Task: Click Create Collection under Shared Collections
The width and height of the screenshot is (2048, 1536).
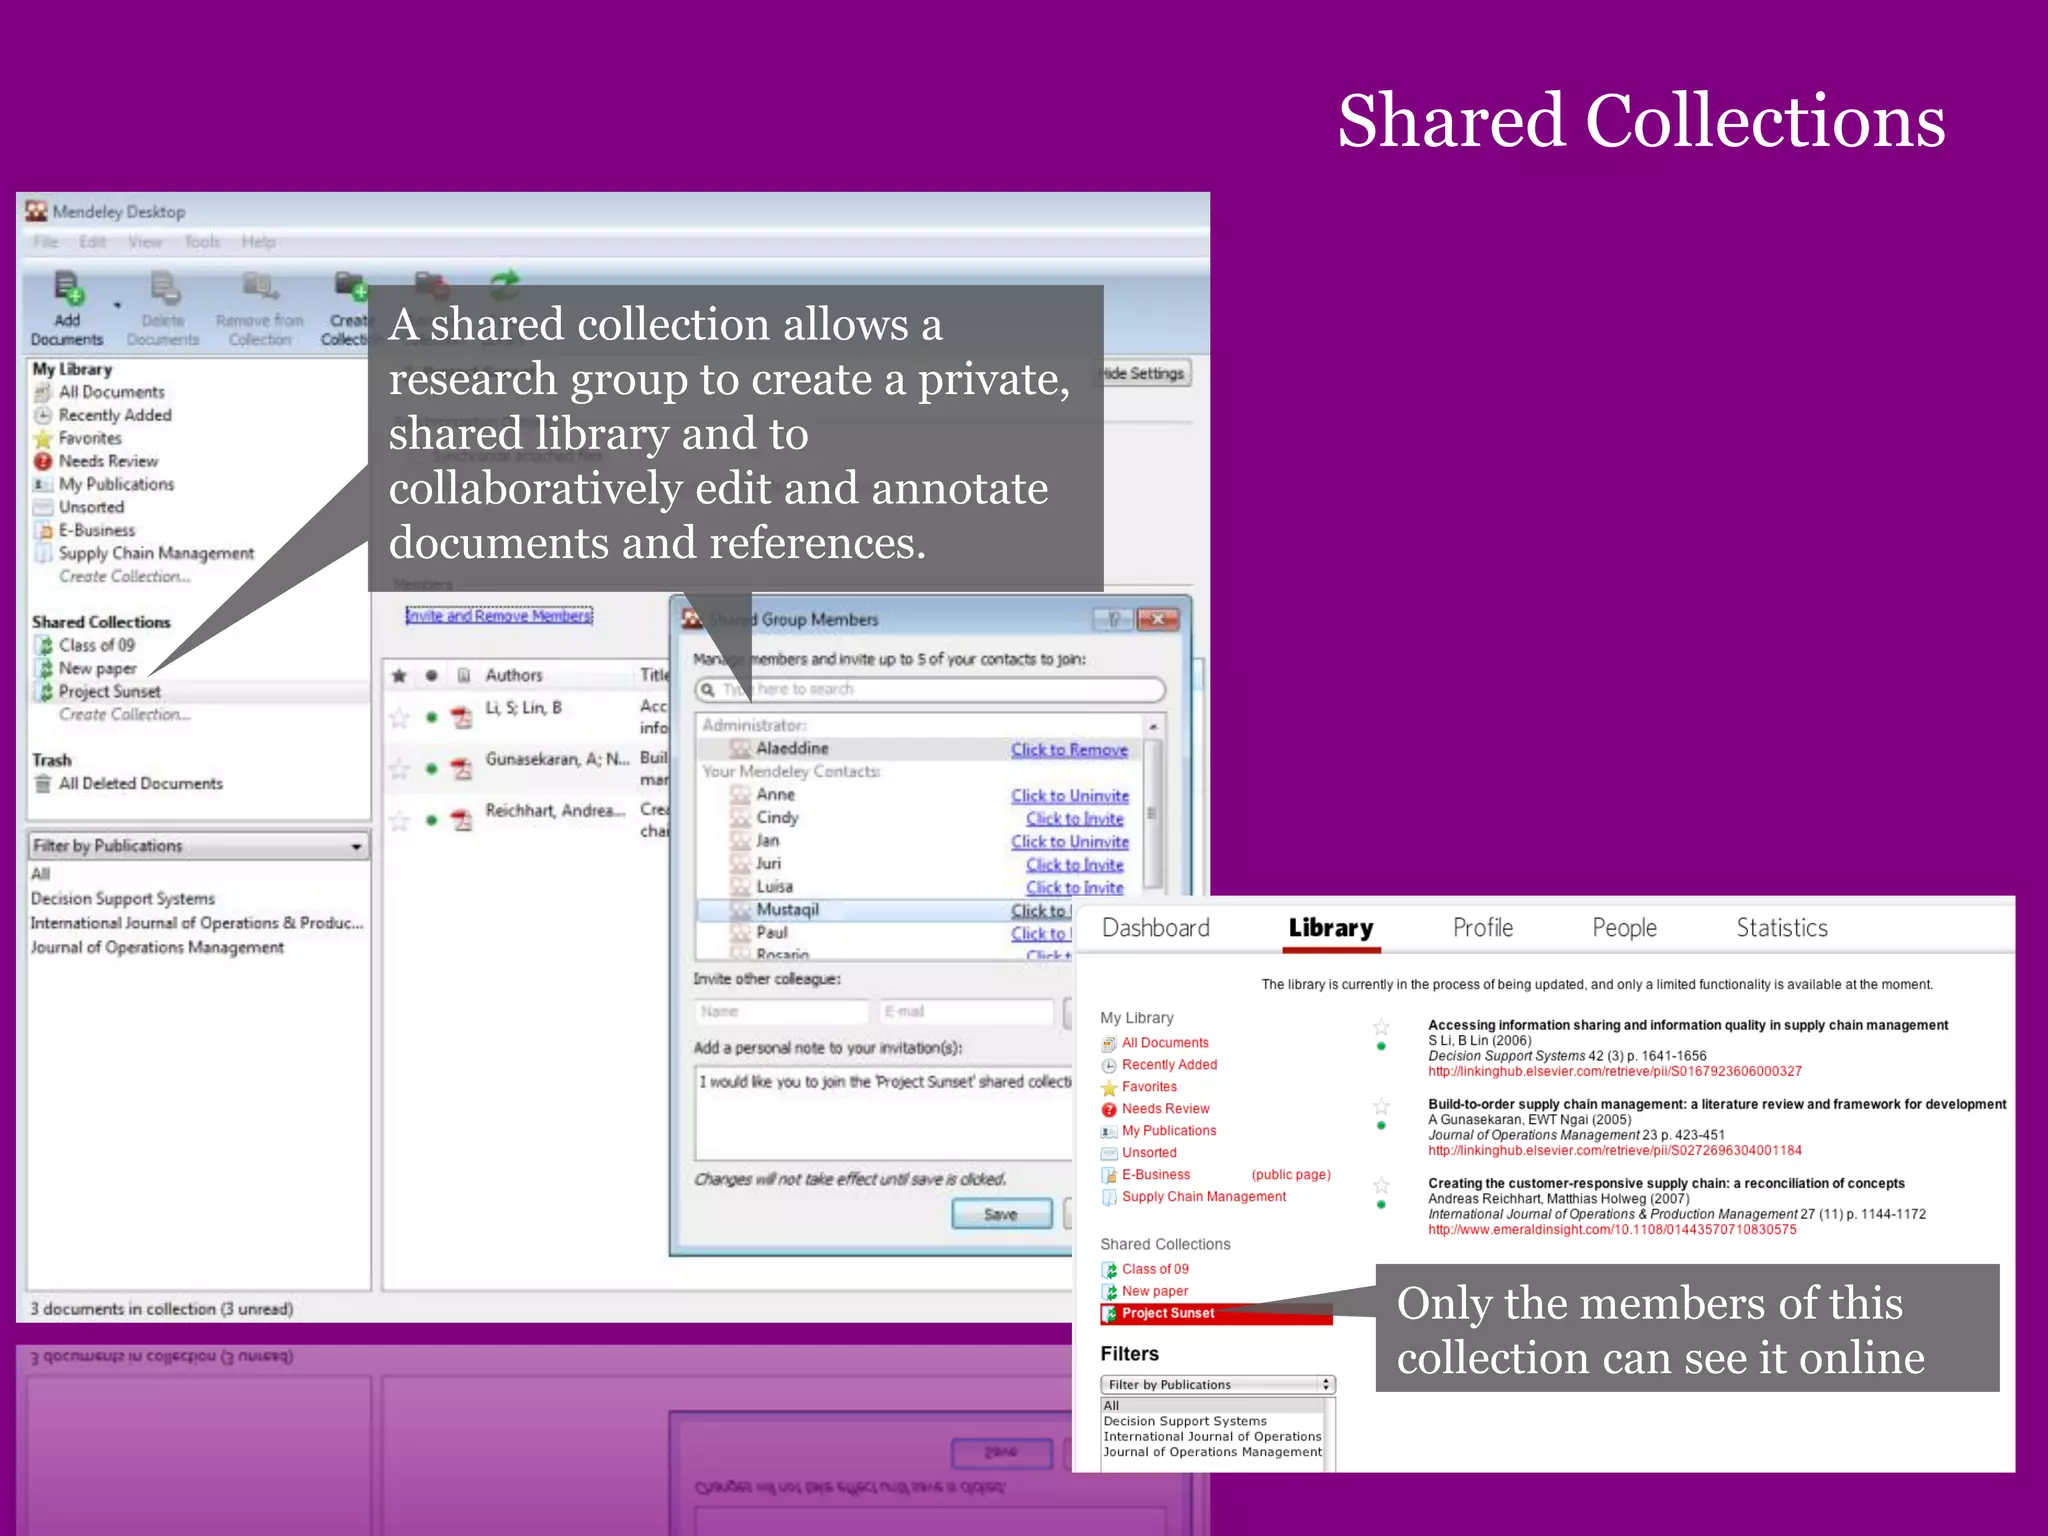Action: pos(124,714)
